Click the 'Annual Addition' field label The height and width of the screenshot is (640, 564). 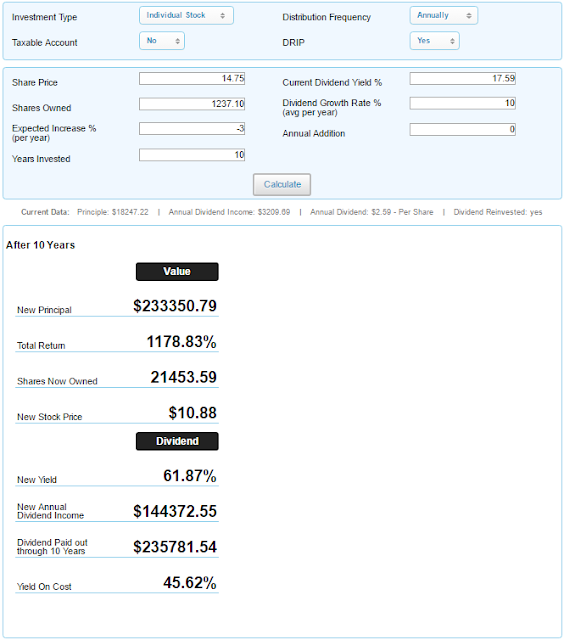pyautogui.click(x=313, y=133)
